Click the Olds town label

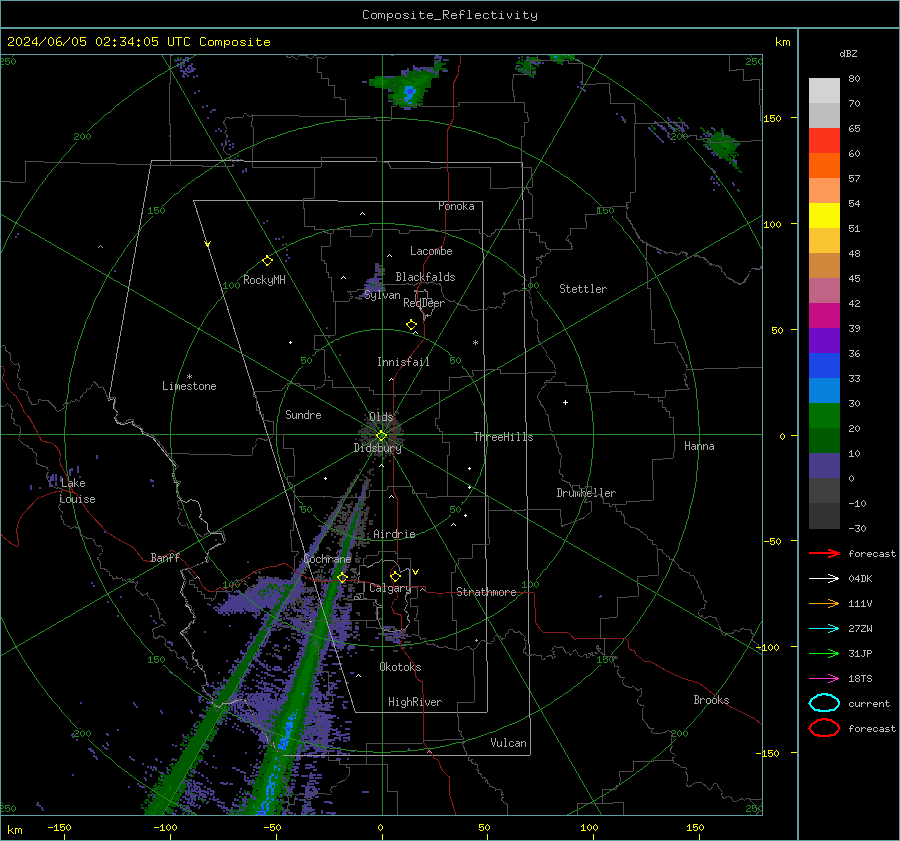(x=381, y=417)
